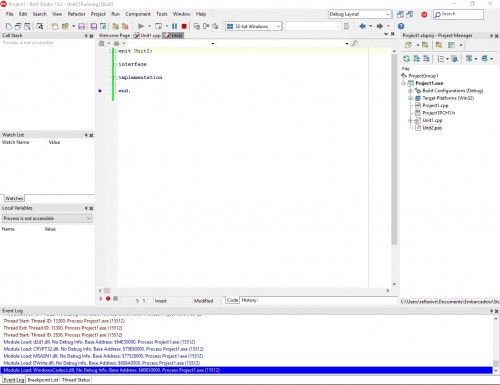Open the Refactor menu
This screenshot has height=385, width=500.
pos(76,14)
